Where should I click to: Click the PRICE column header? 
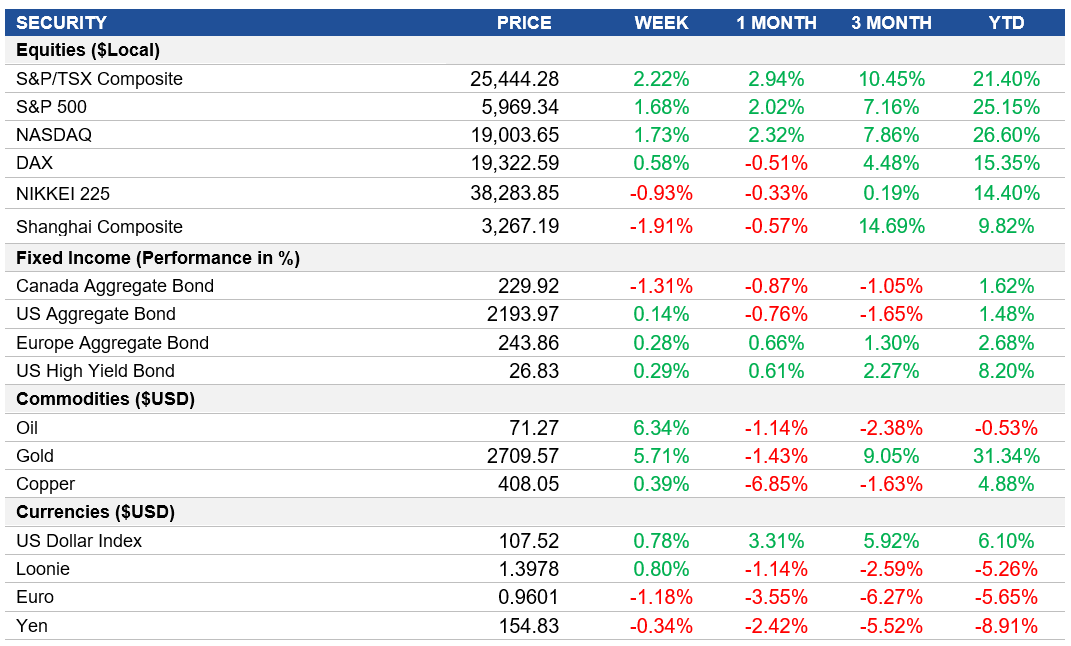pyautogui.click(x=523, y=22)
